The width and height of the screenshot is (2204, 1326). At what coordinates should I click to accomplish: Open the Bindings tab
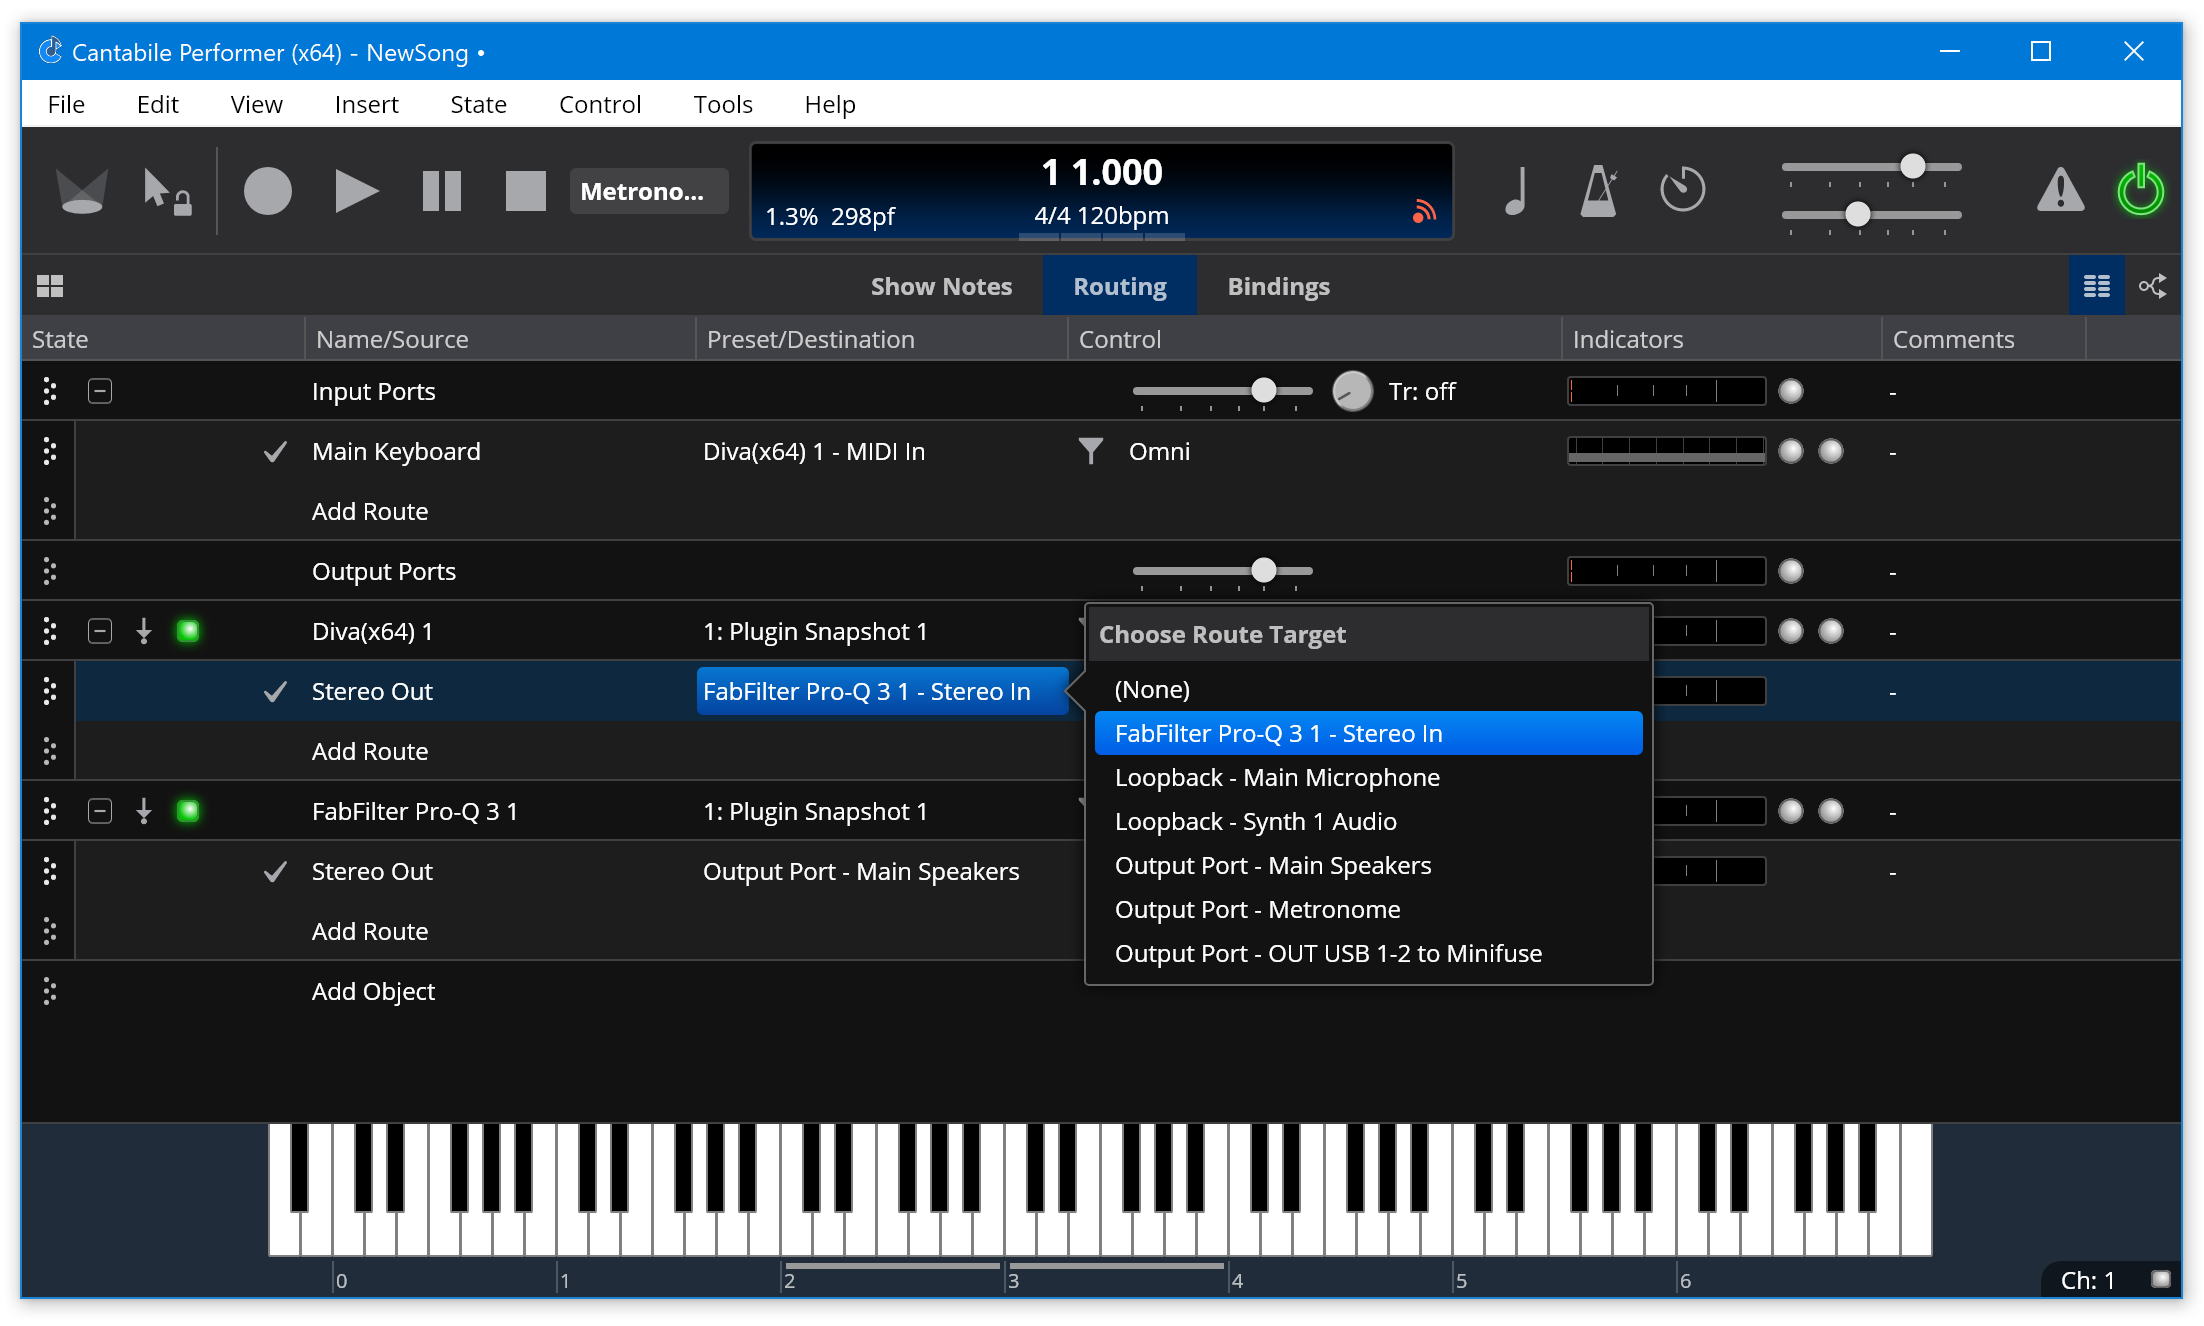click(x=1278, y=287)
